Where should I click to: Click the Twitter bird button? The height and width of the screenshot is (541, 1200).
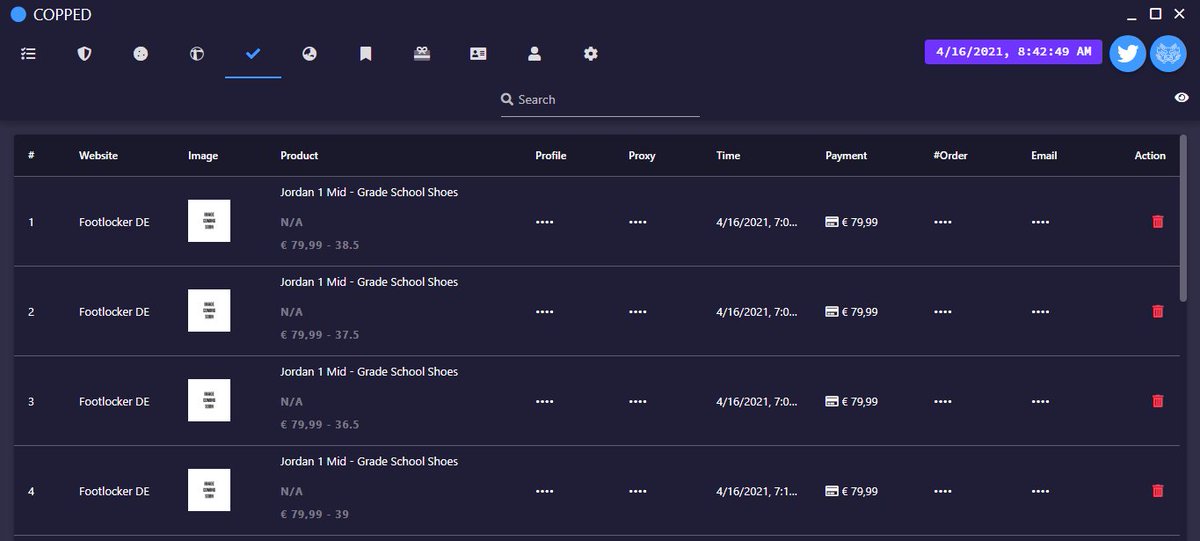click(x=1128, y=53)
